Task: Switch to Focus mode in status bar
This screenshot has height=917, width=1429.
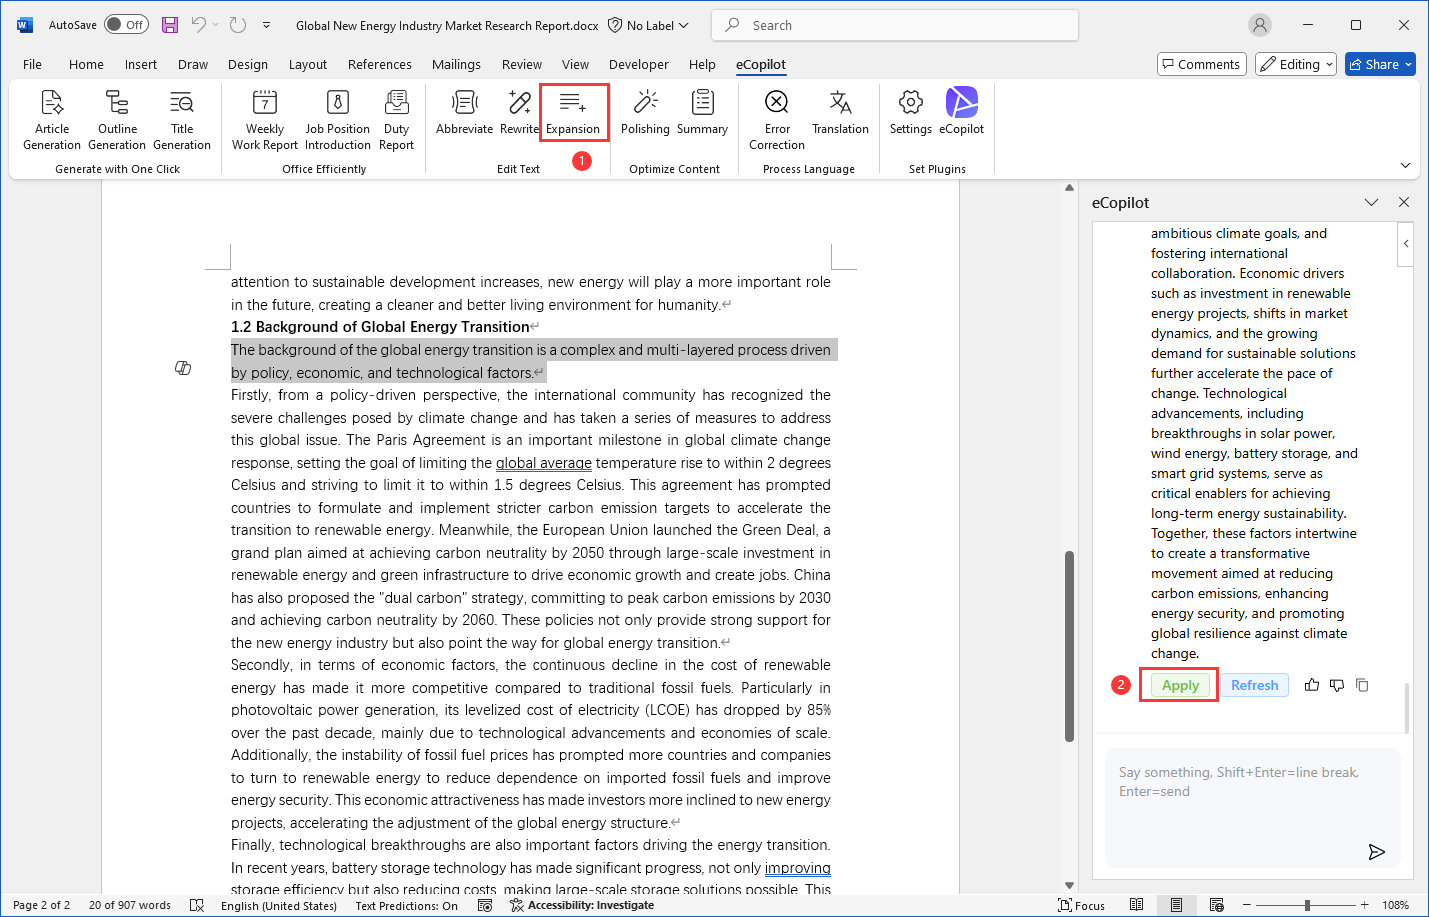Action: [x=1081, y=905]
